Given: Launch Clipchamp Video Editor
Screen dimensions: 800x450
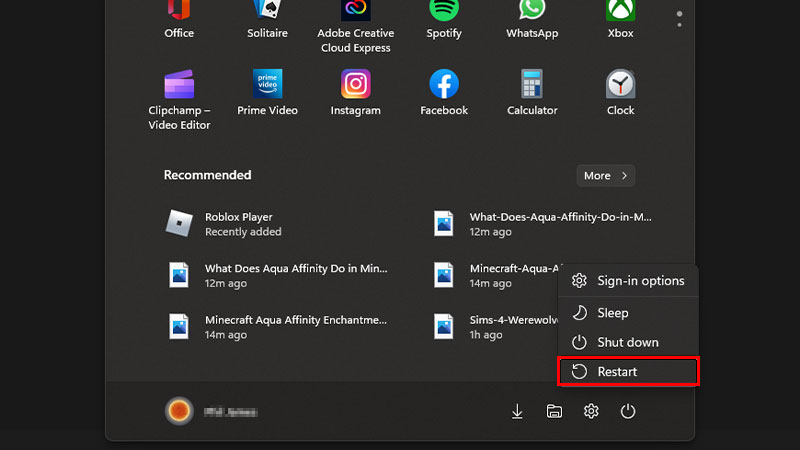Looking at the screenshot, I should coord(179,100).
